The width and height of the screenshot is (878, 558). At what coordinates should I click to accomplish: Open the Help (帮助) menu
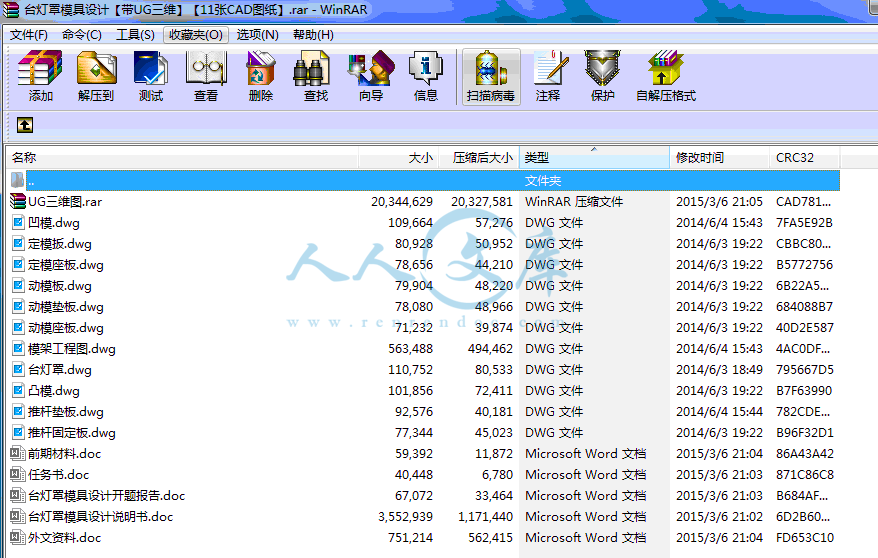[314, 35]
